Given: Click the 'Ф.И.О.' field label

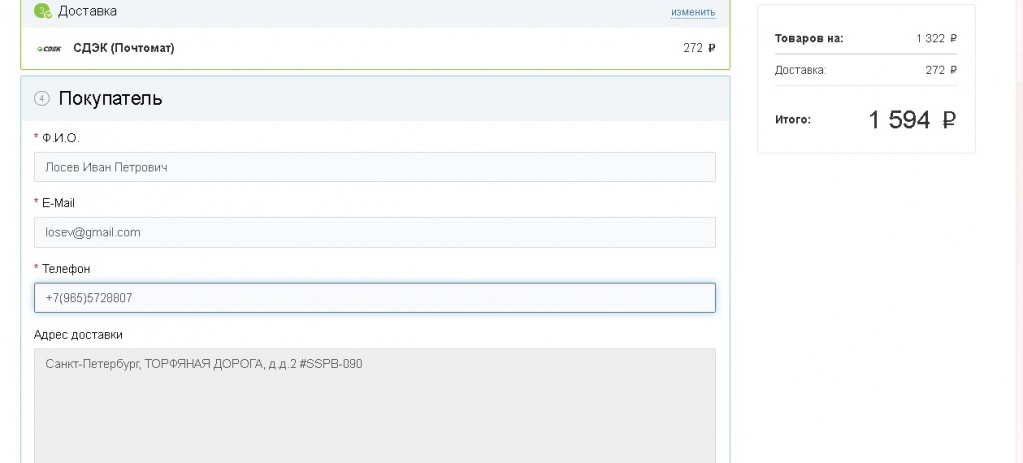Looking at the screenshot, I should pos(59,137).
